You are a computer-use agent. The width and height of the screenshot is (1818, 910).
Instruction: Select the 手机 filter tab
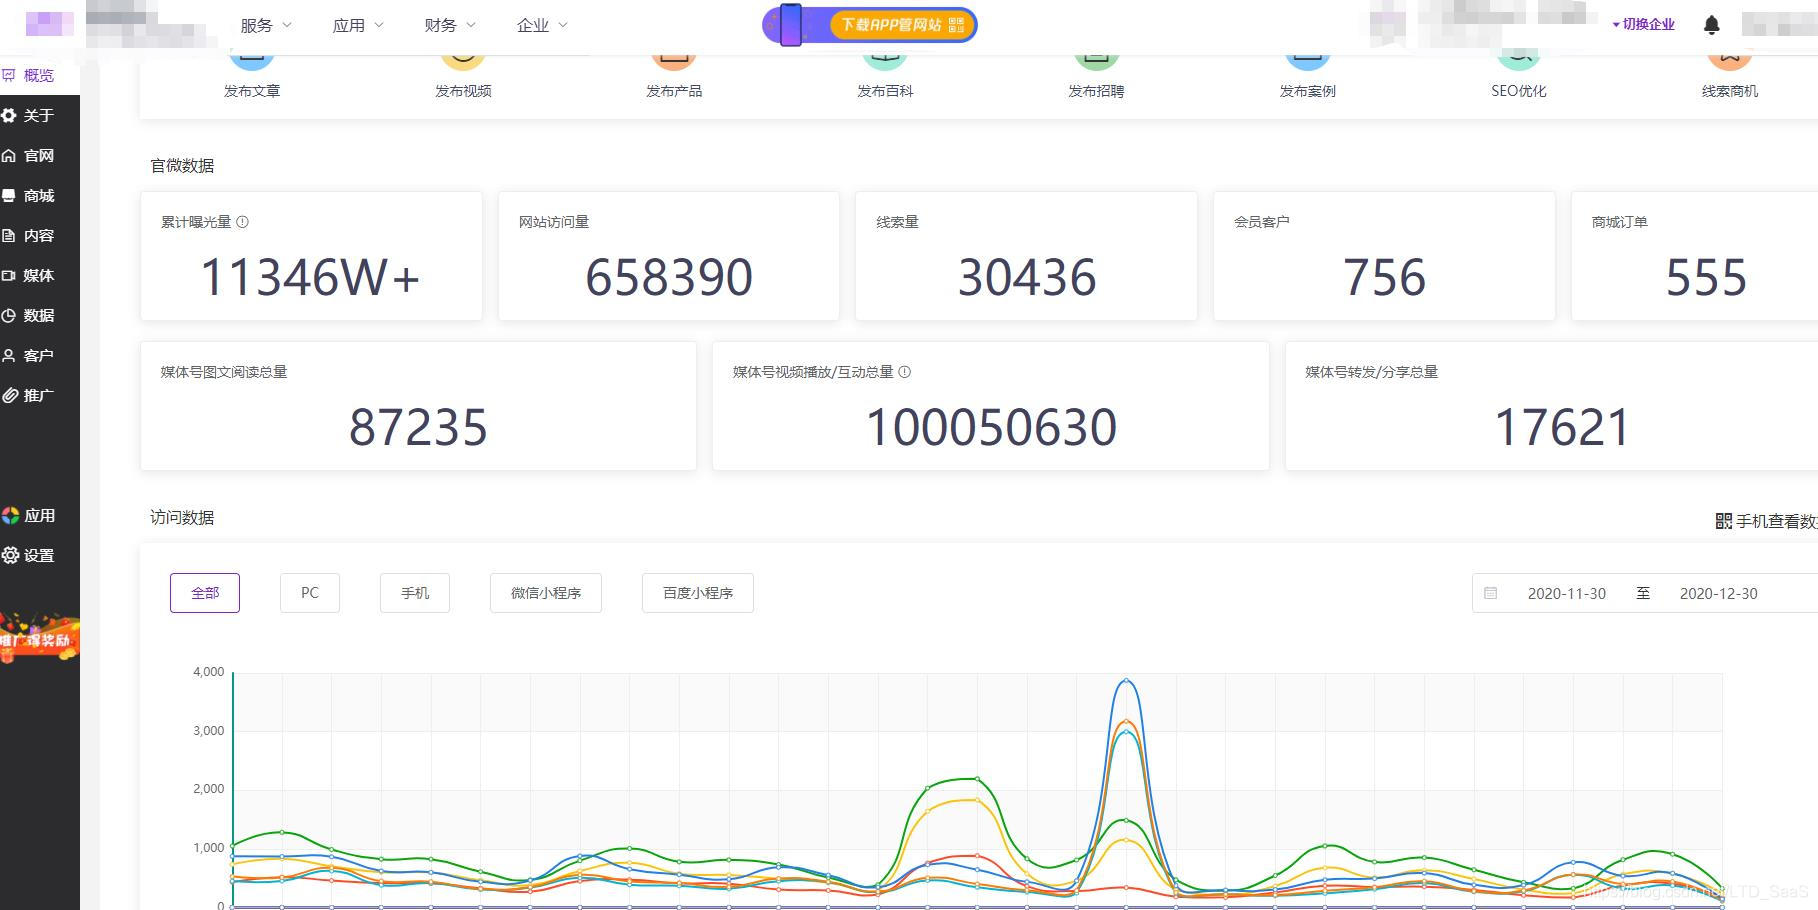[x=415, y=593]
